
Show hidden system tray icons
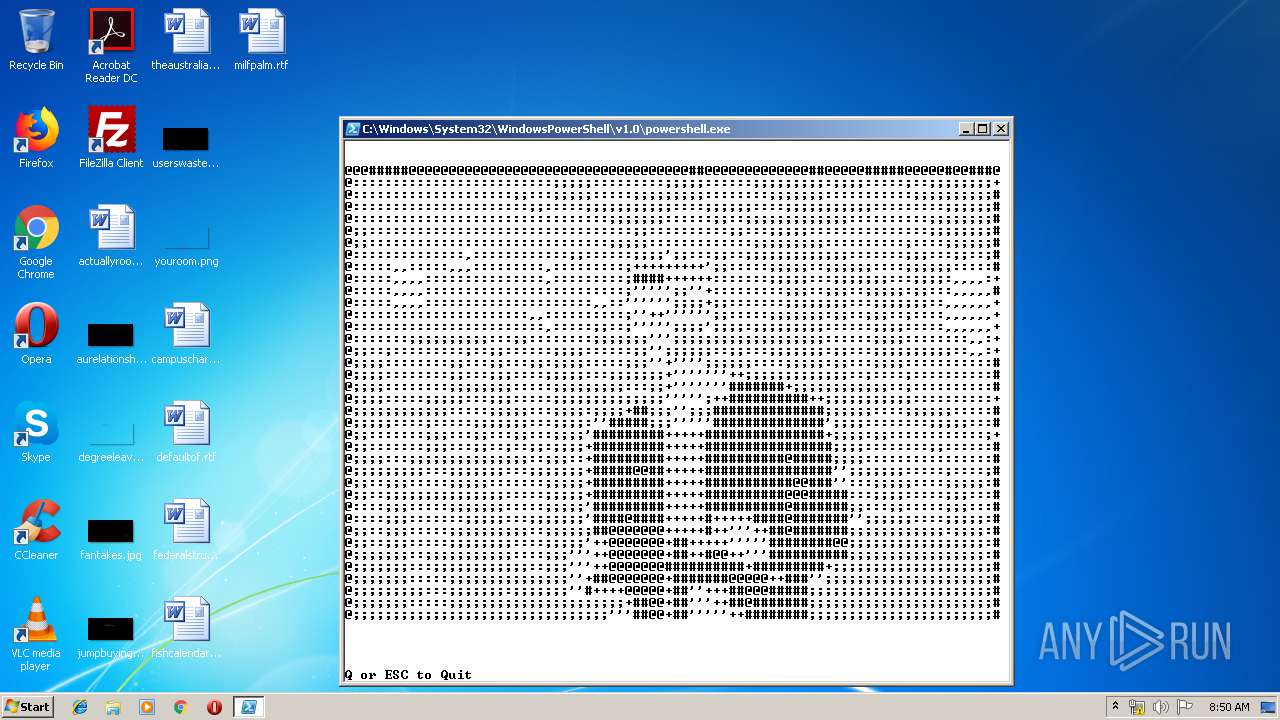point(1115,706)
